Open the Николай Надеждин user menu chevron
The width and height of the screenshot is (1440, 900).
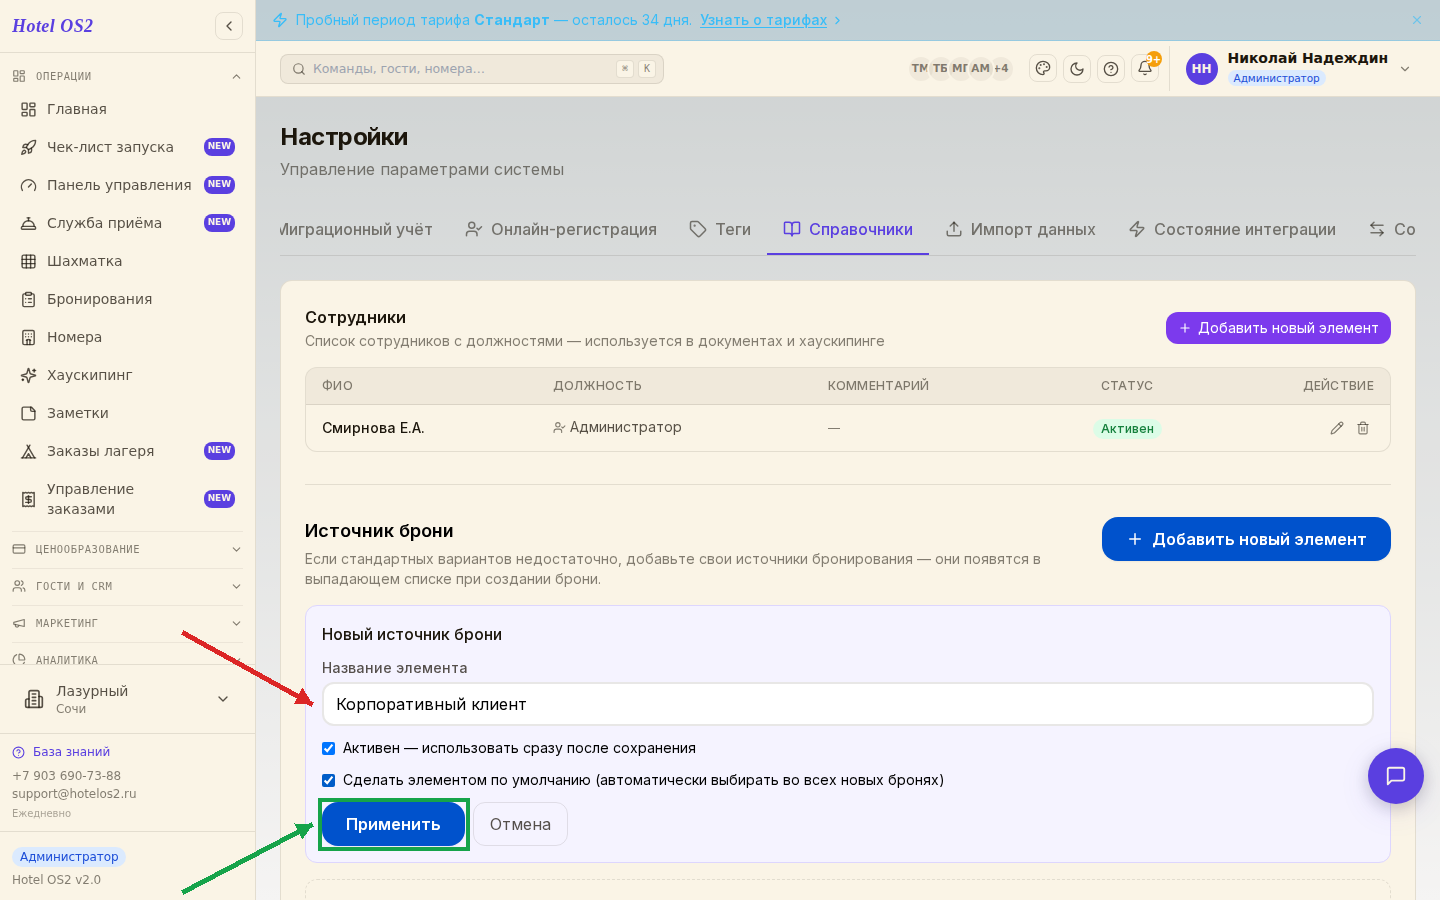1405,69
